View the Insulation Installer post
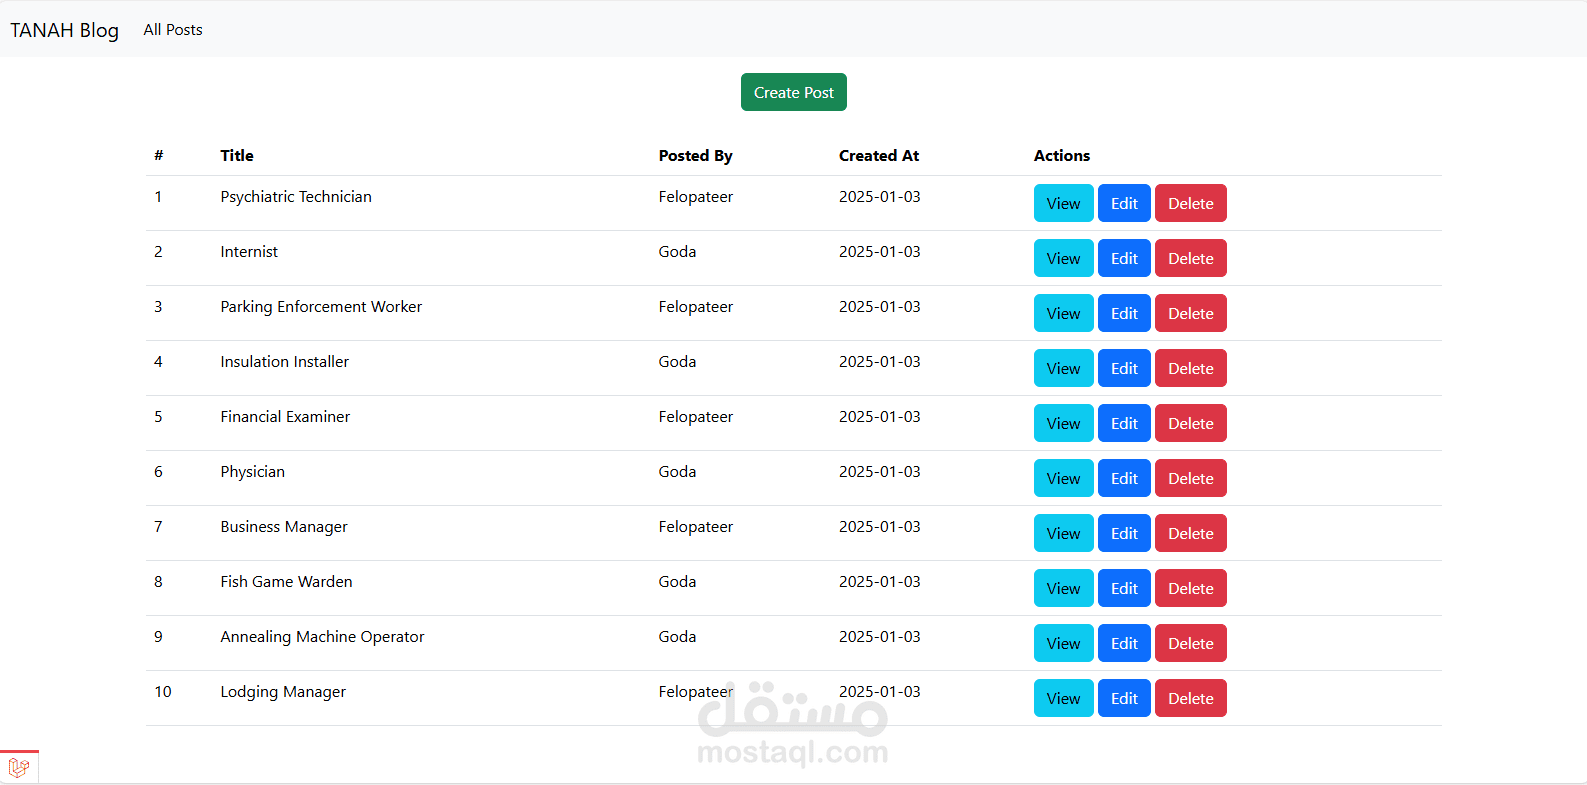The image size is (1587, 785). point(1063,368)
